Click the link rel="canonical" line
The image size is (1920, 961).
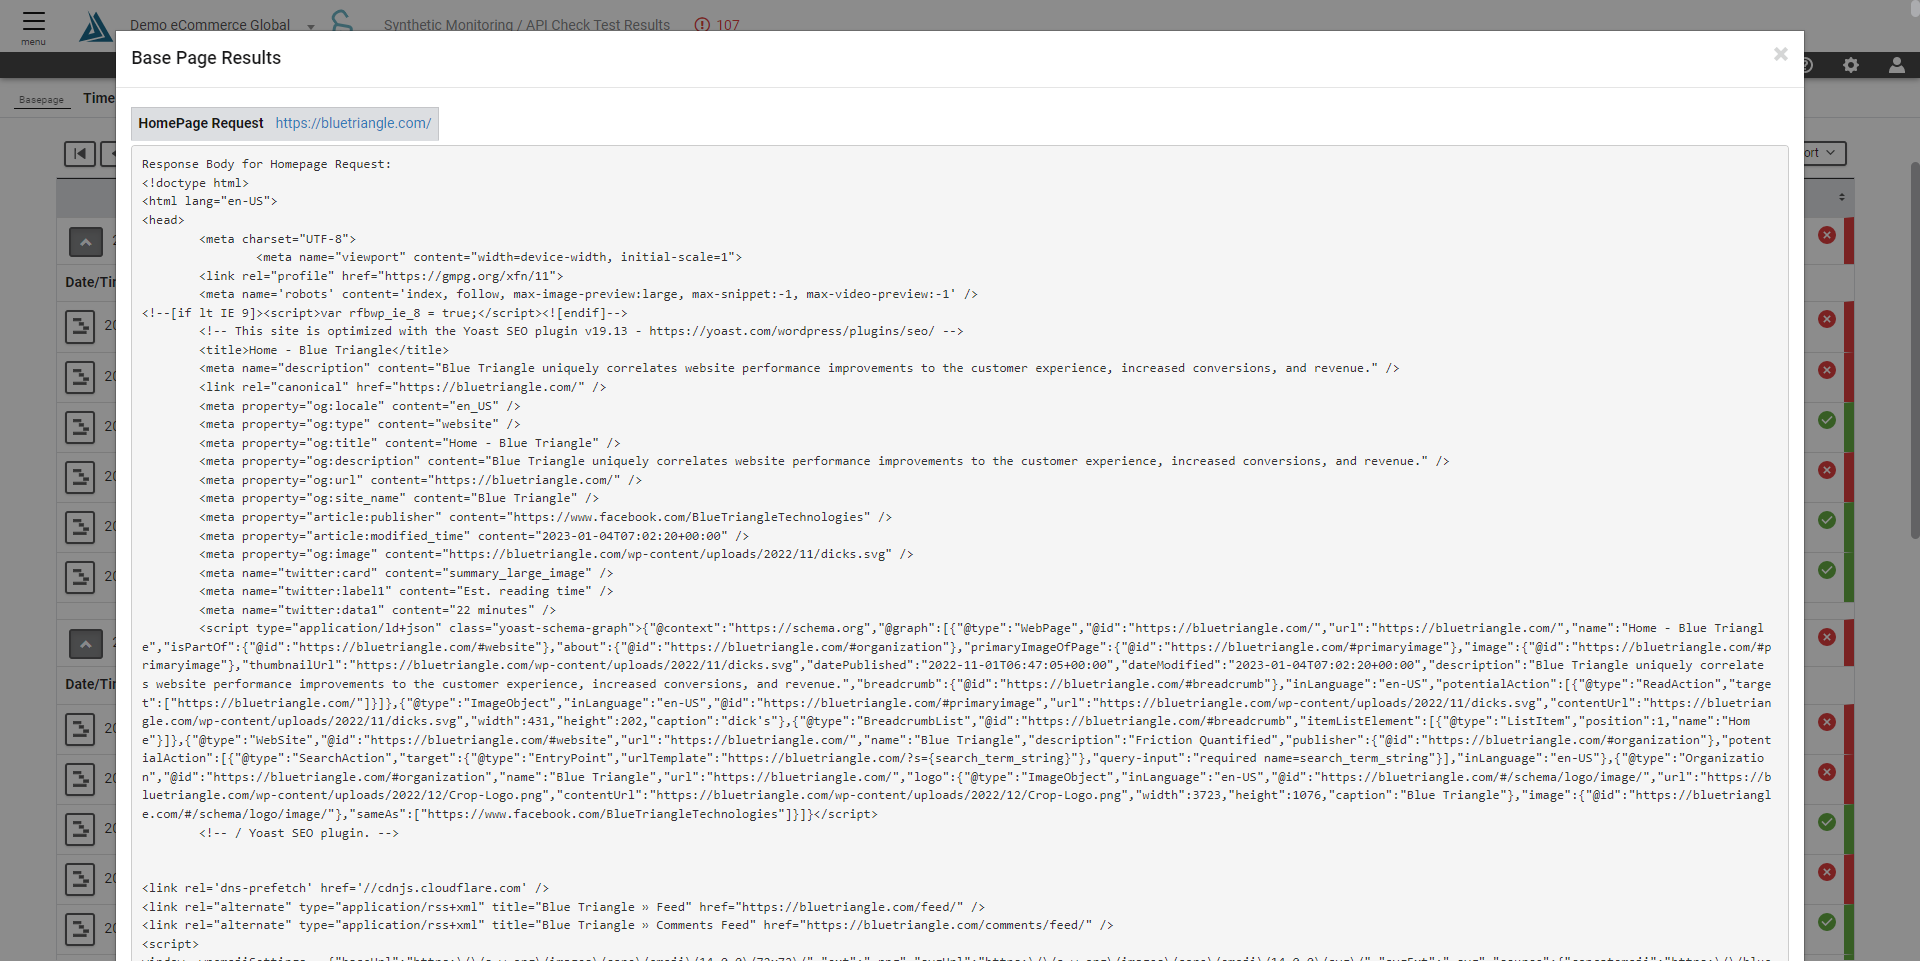403,387
